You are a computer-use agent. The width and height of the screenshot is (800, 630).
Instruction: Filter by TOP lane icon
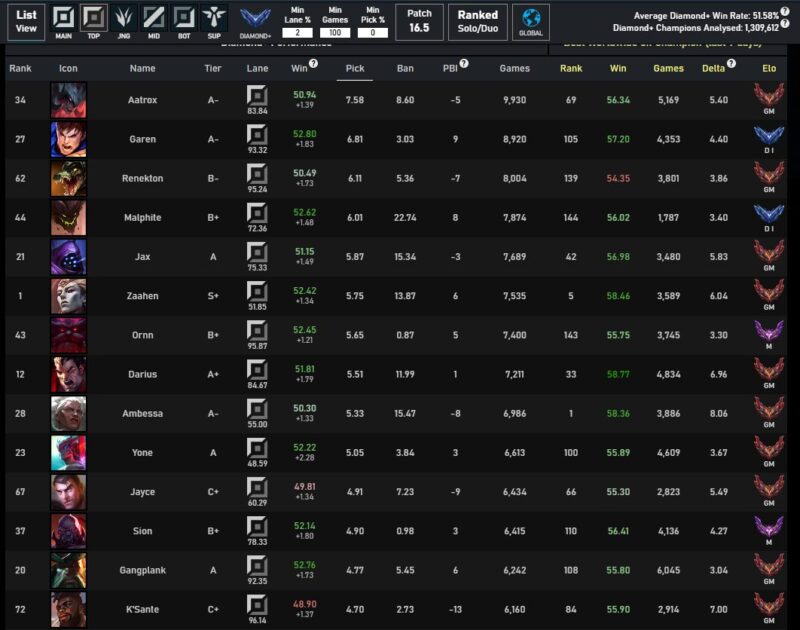[94, 19]
